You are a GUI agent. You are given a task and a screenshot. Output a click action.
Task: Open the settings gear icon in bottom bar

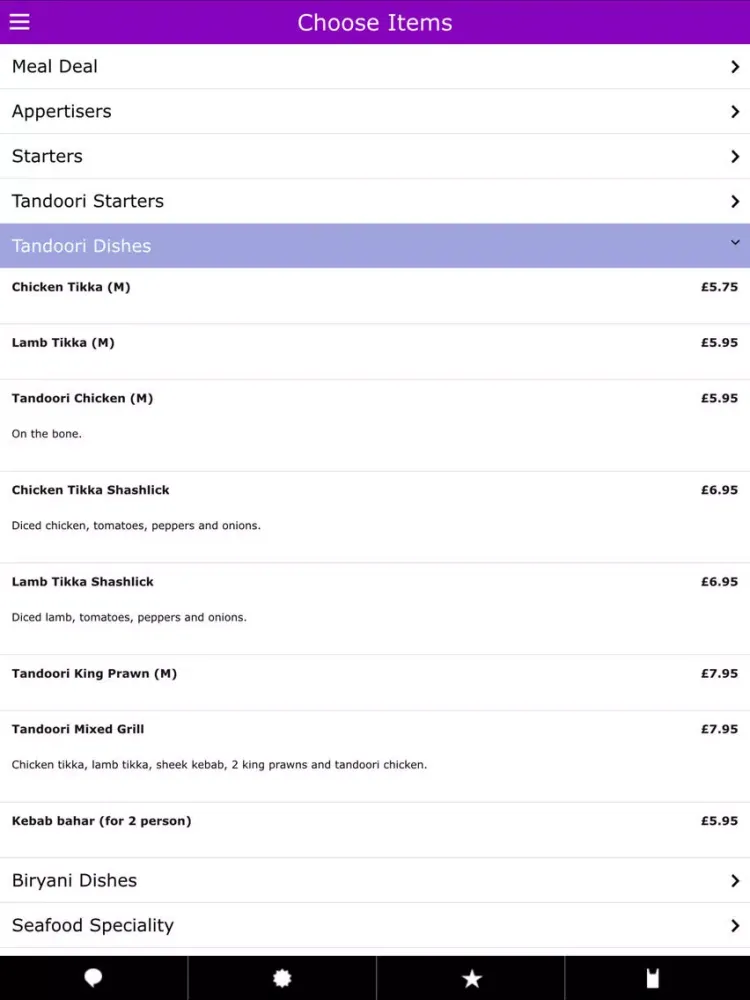pos(282,978)
